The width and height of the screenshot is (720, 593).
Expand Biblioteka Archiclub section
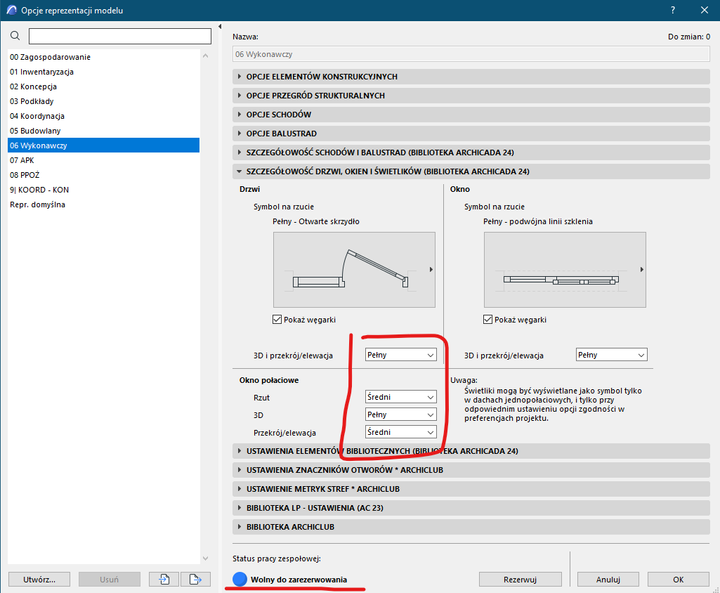click(x=471, y=527)
